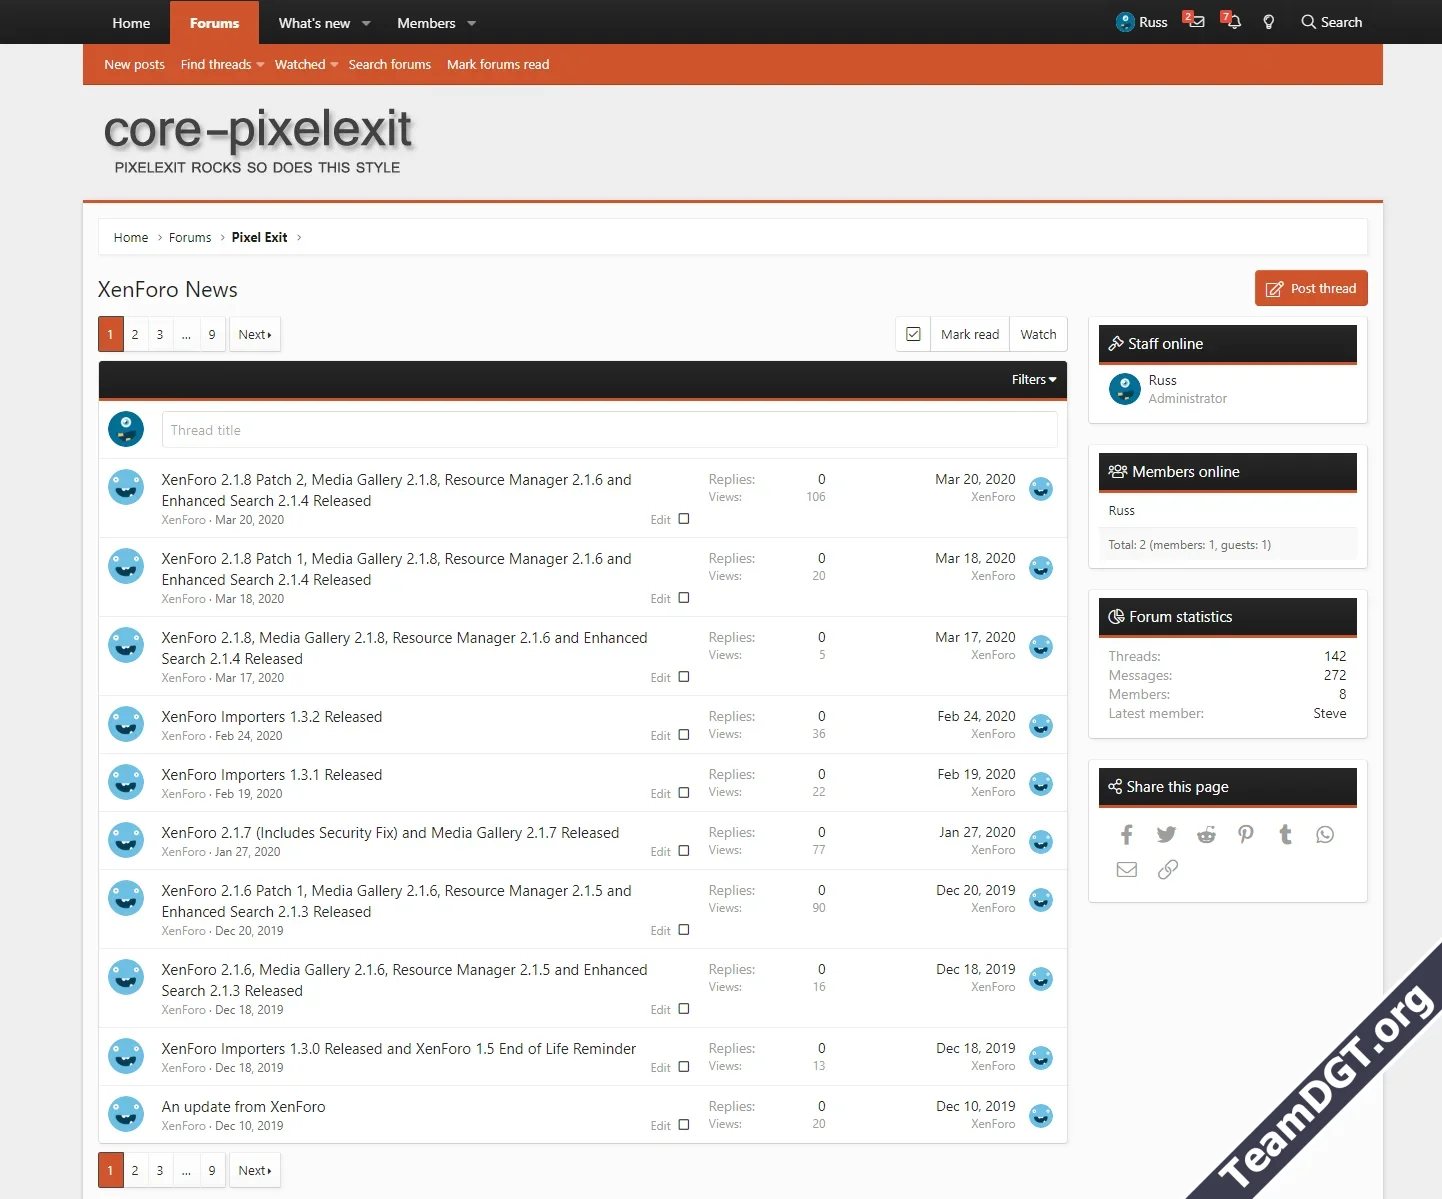
Task: Open the conversations inbox envelope icon
Action: pyautogui.click(x=1195, y=22)
